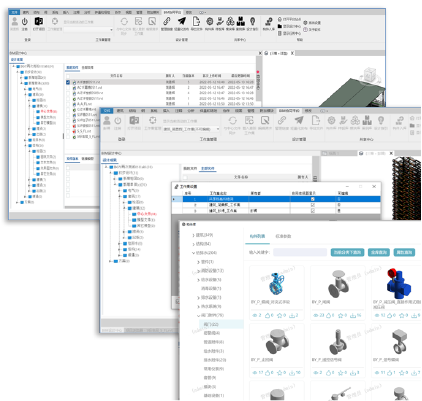
Task: Click the paper-plane send icon in the back ribbon
Action: (x=181, y=21)
